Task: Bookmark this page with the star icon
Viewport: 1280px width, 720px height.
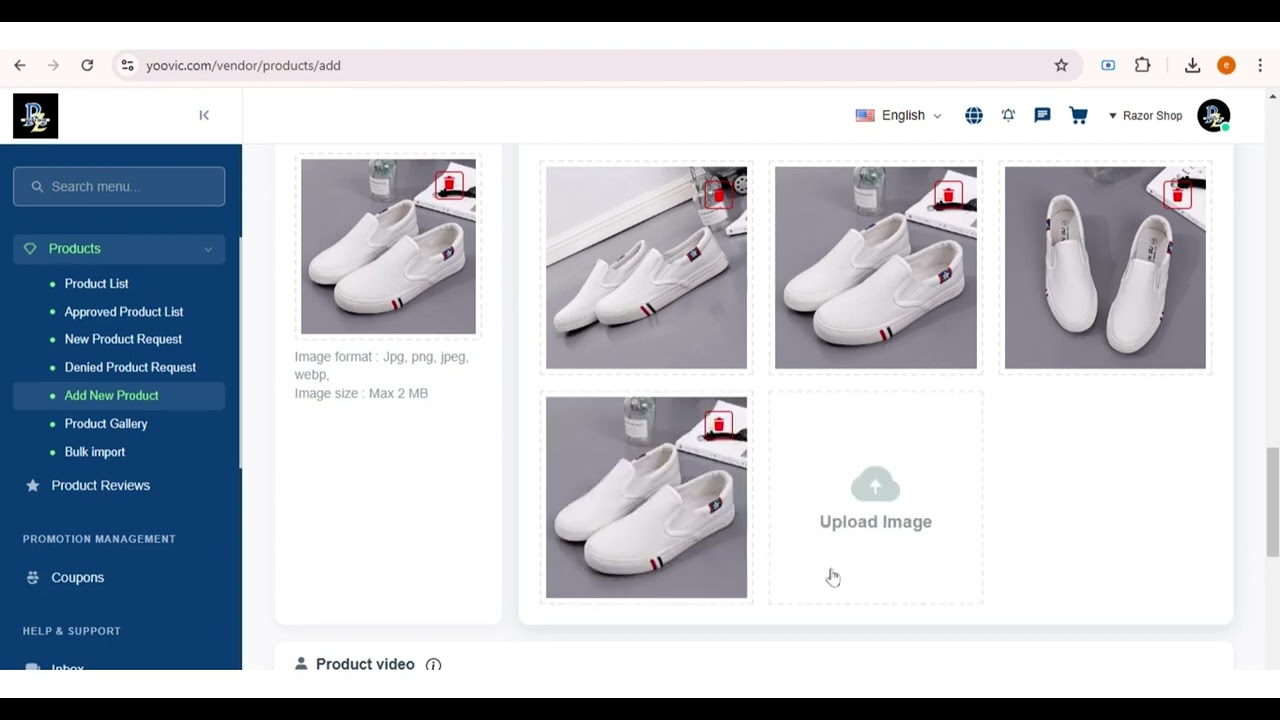Action: click(1061, 65)
